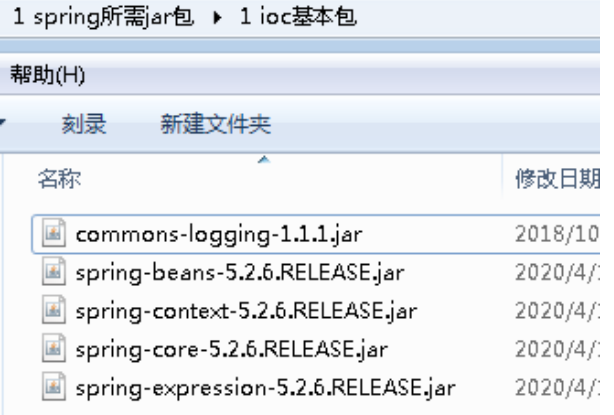
Task: Select the spring-expression-5.2.6.RELEASE.jar file icon
Action: click(x=54, y=386)
